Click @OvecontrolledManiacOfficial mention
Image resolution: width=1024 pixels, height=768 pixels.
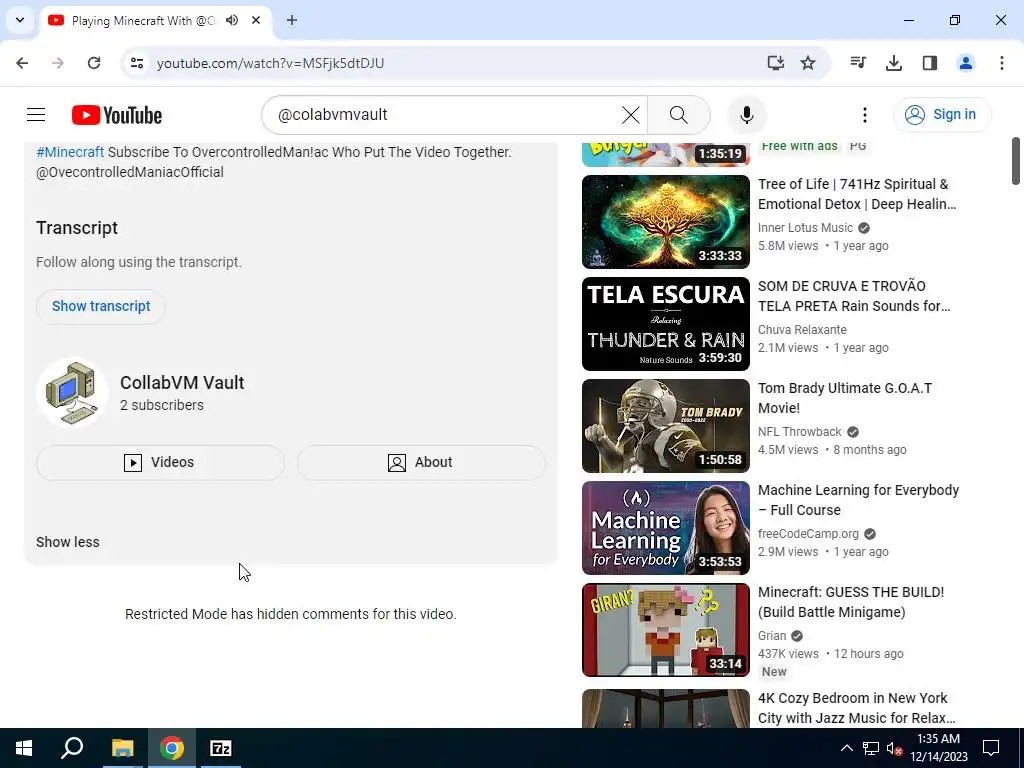pyautogui.click(x=130, y=172)
